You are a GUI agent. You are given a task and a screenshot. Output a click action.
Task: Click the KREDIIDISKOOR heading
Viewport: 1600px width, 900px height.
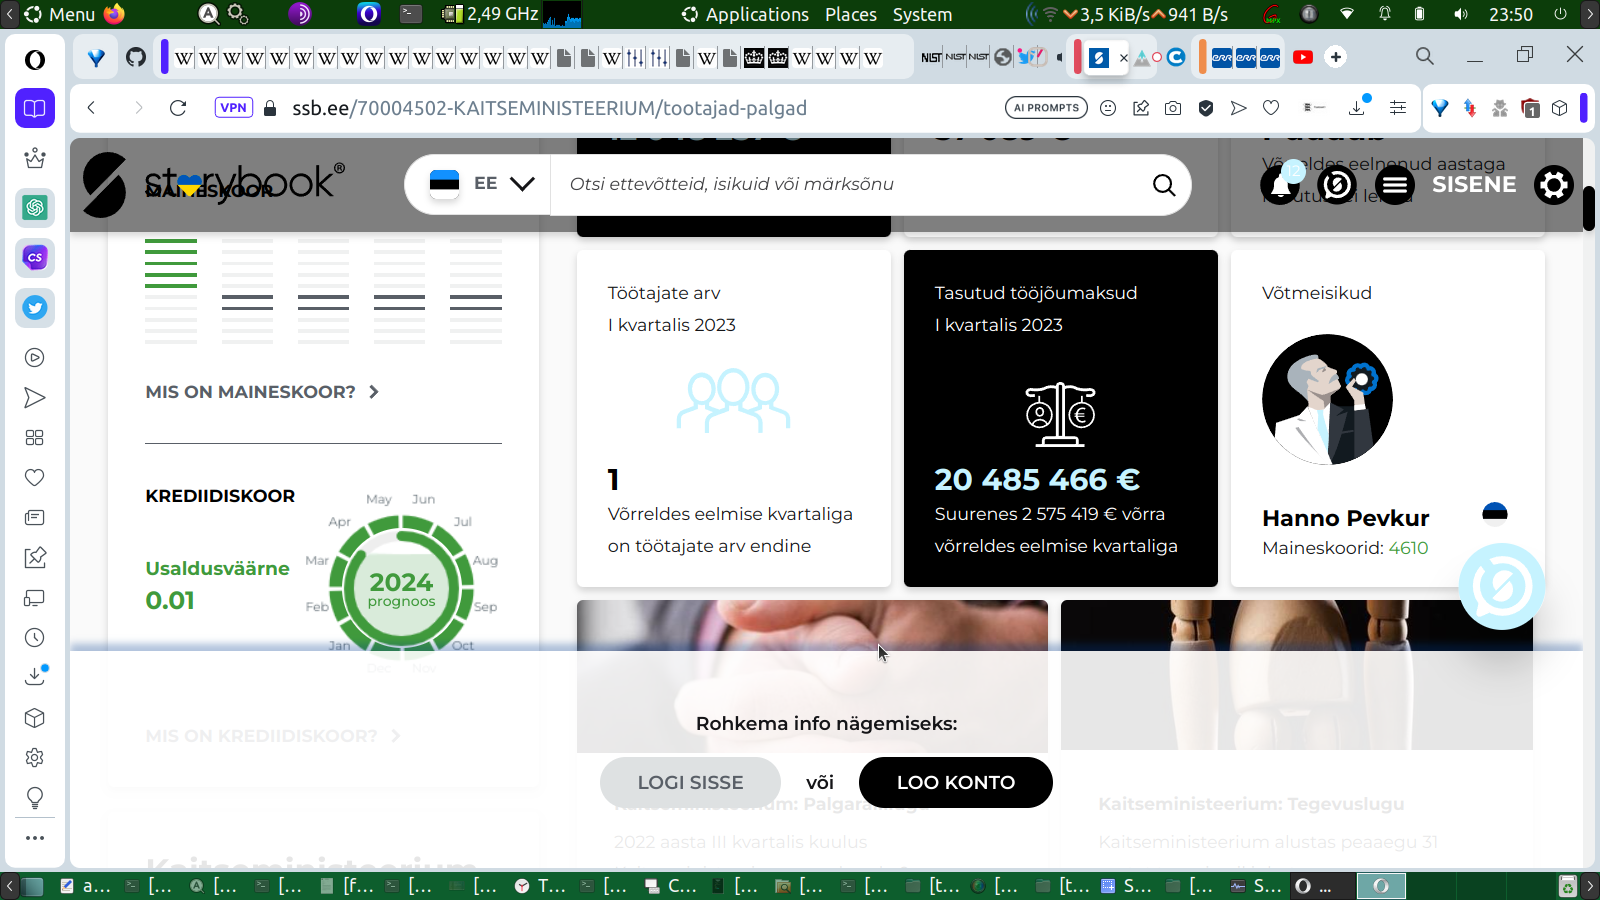point(220,496)
